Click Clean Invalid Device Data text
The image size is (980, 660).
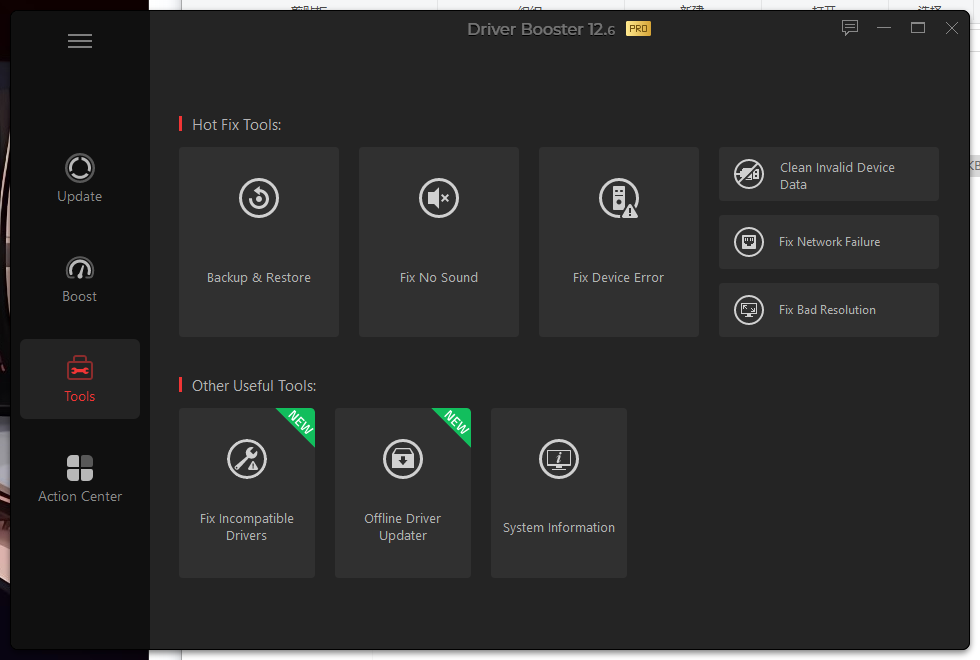[x=838, y=176]
